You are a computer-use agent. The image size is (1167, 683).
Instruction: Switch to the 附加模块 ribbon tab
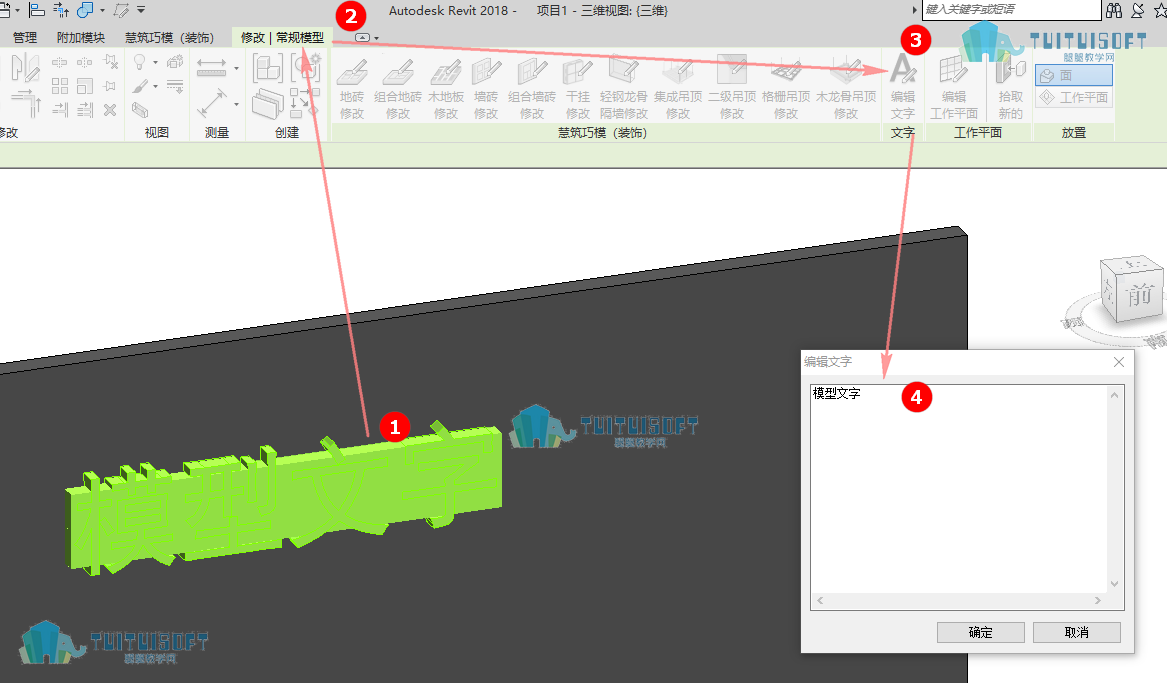81,37
